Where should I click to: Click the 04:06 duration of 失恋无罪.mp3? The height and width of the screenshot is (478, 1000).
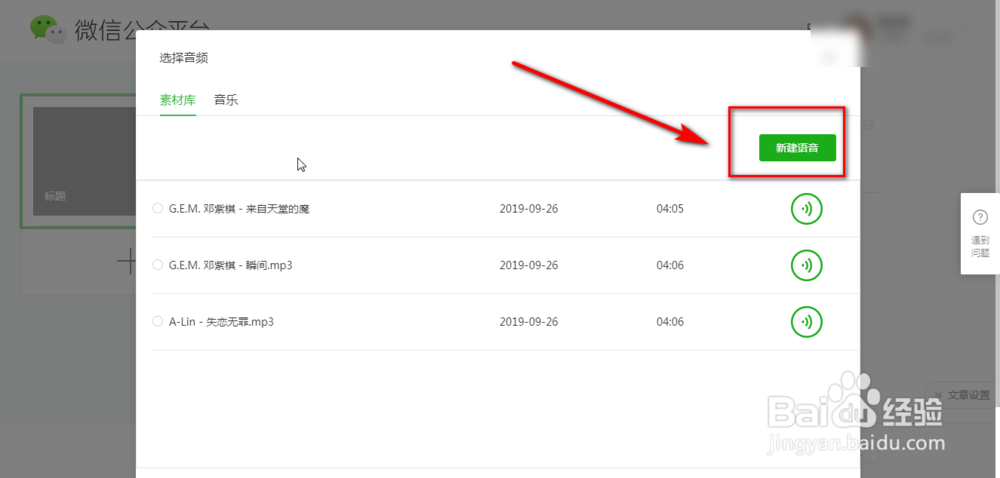670,322
